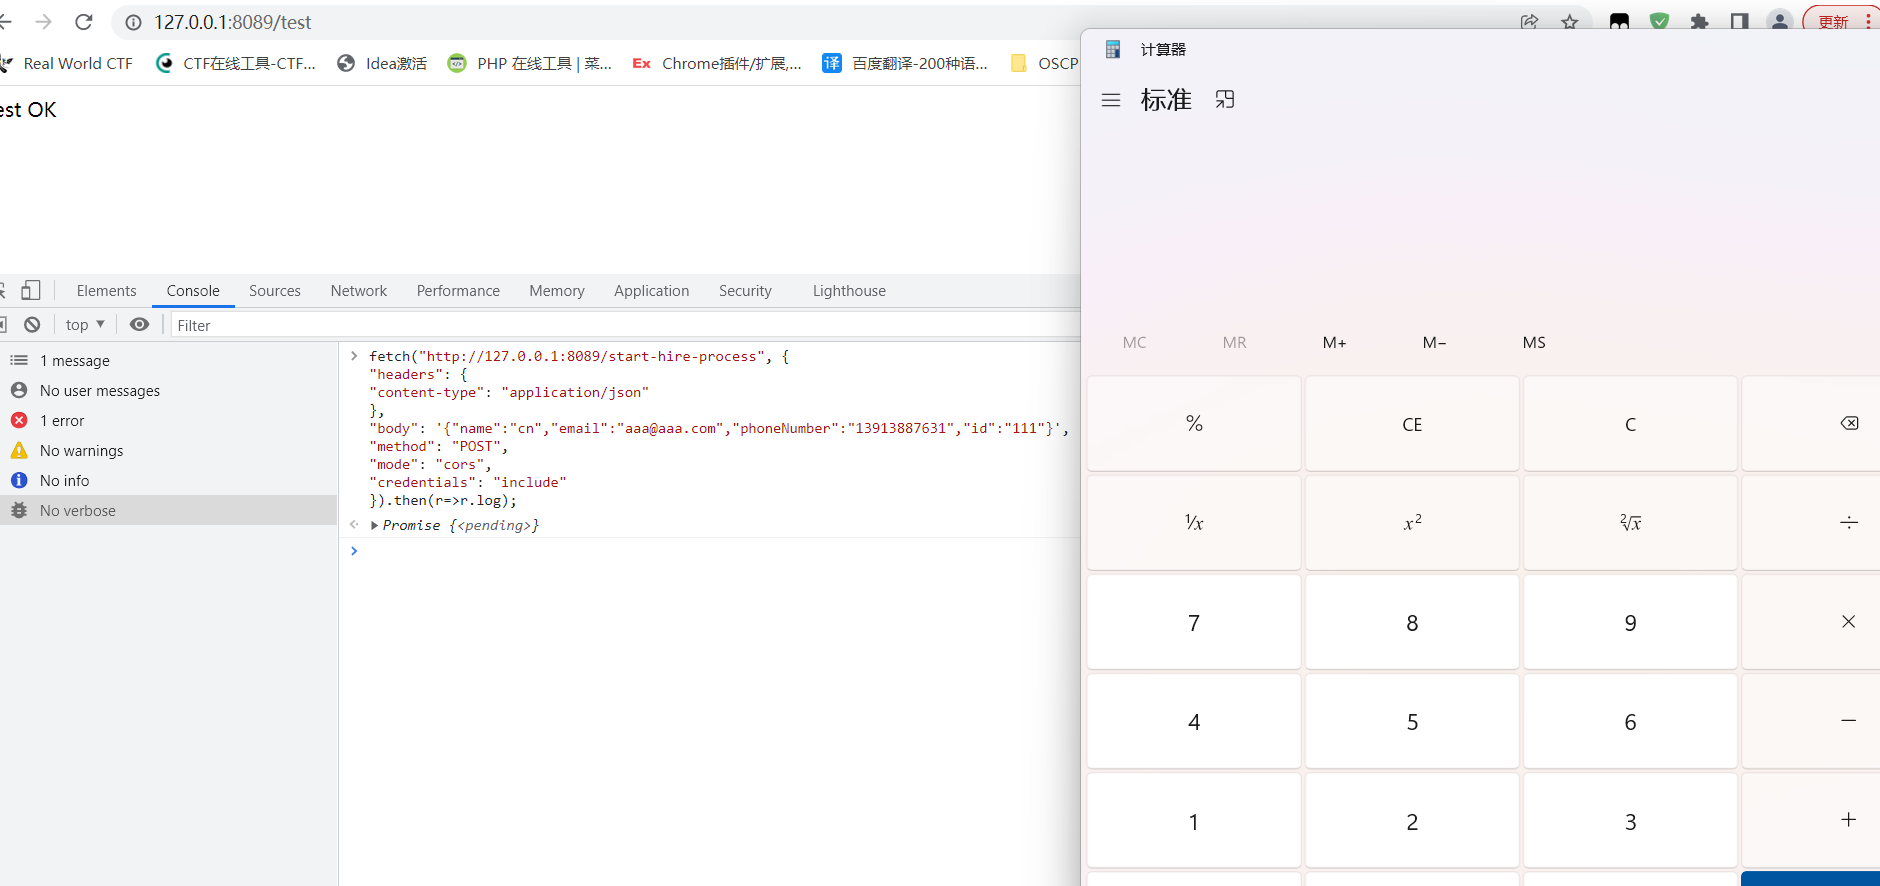Click calculator digit 3
1880x886 pixels.
(x=1630, y=820)
